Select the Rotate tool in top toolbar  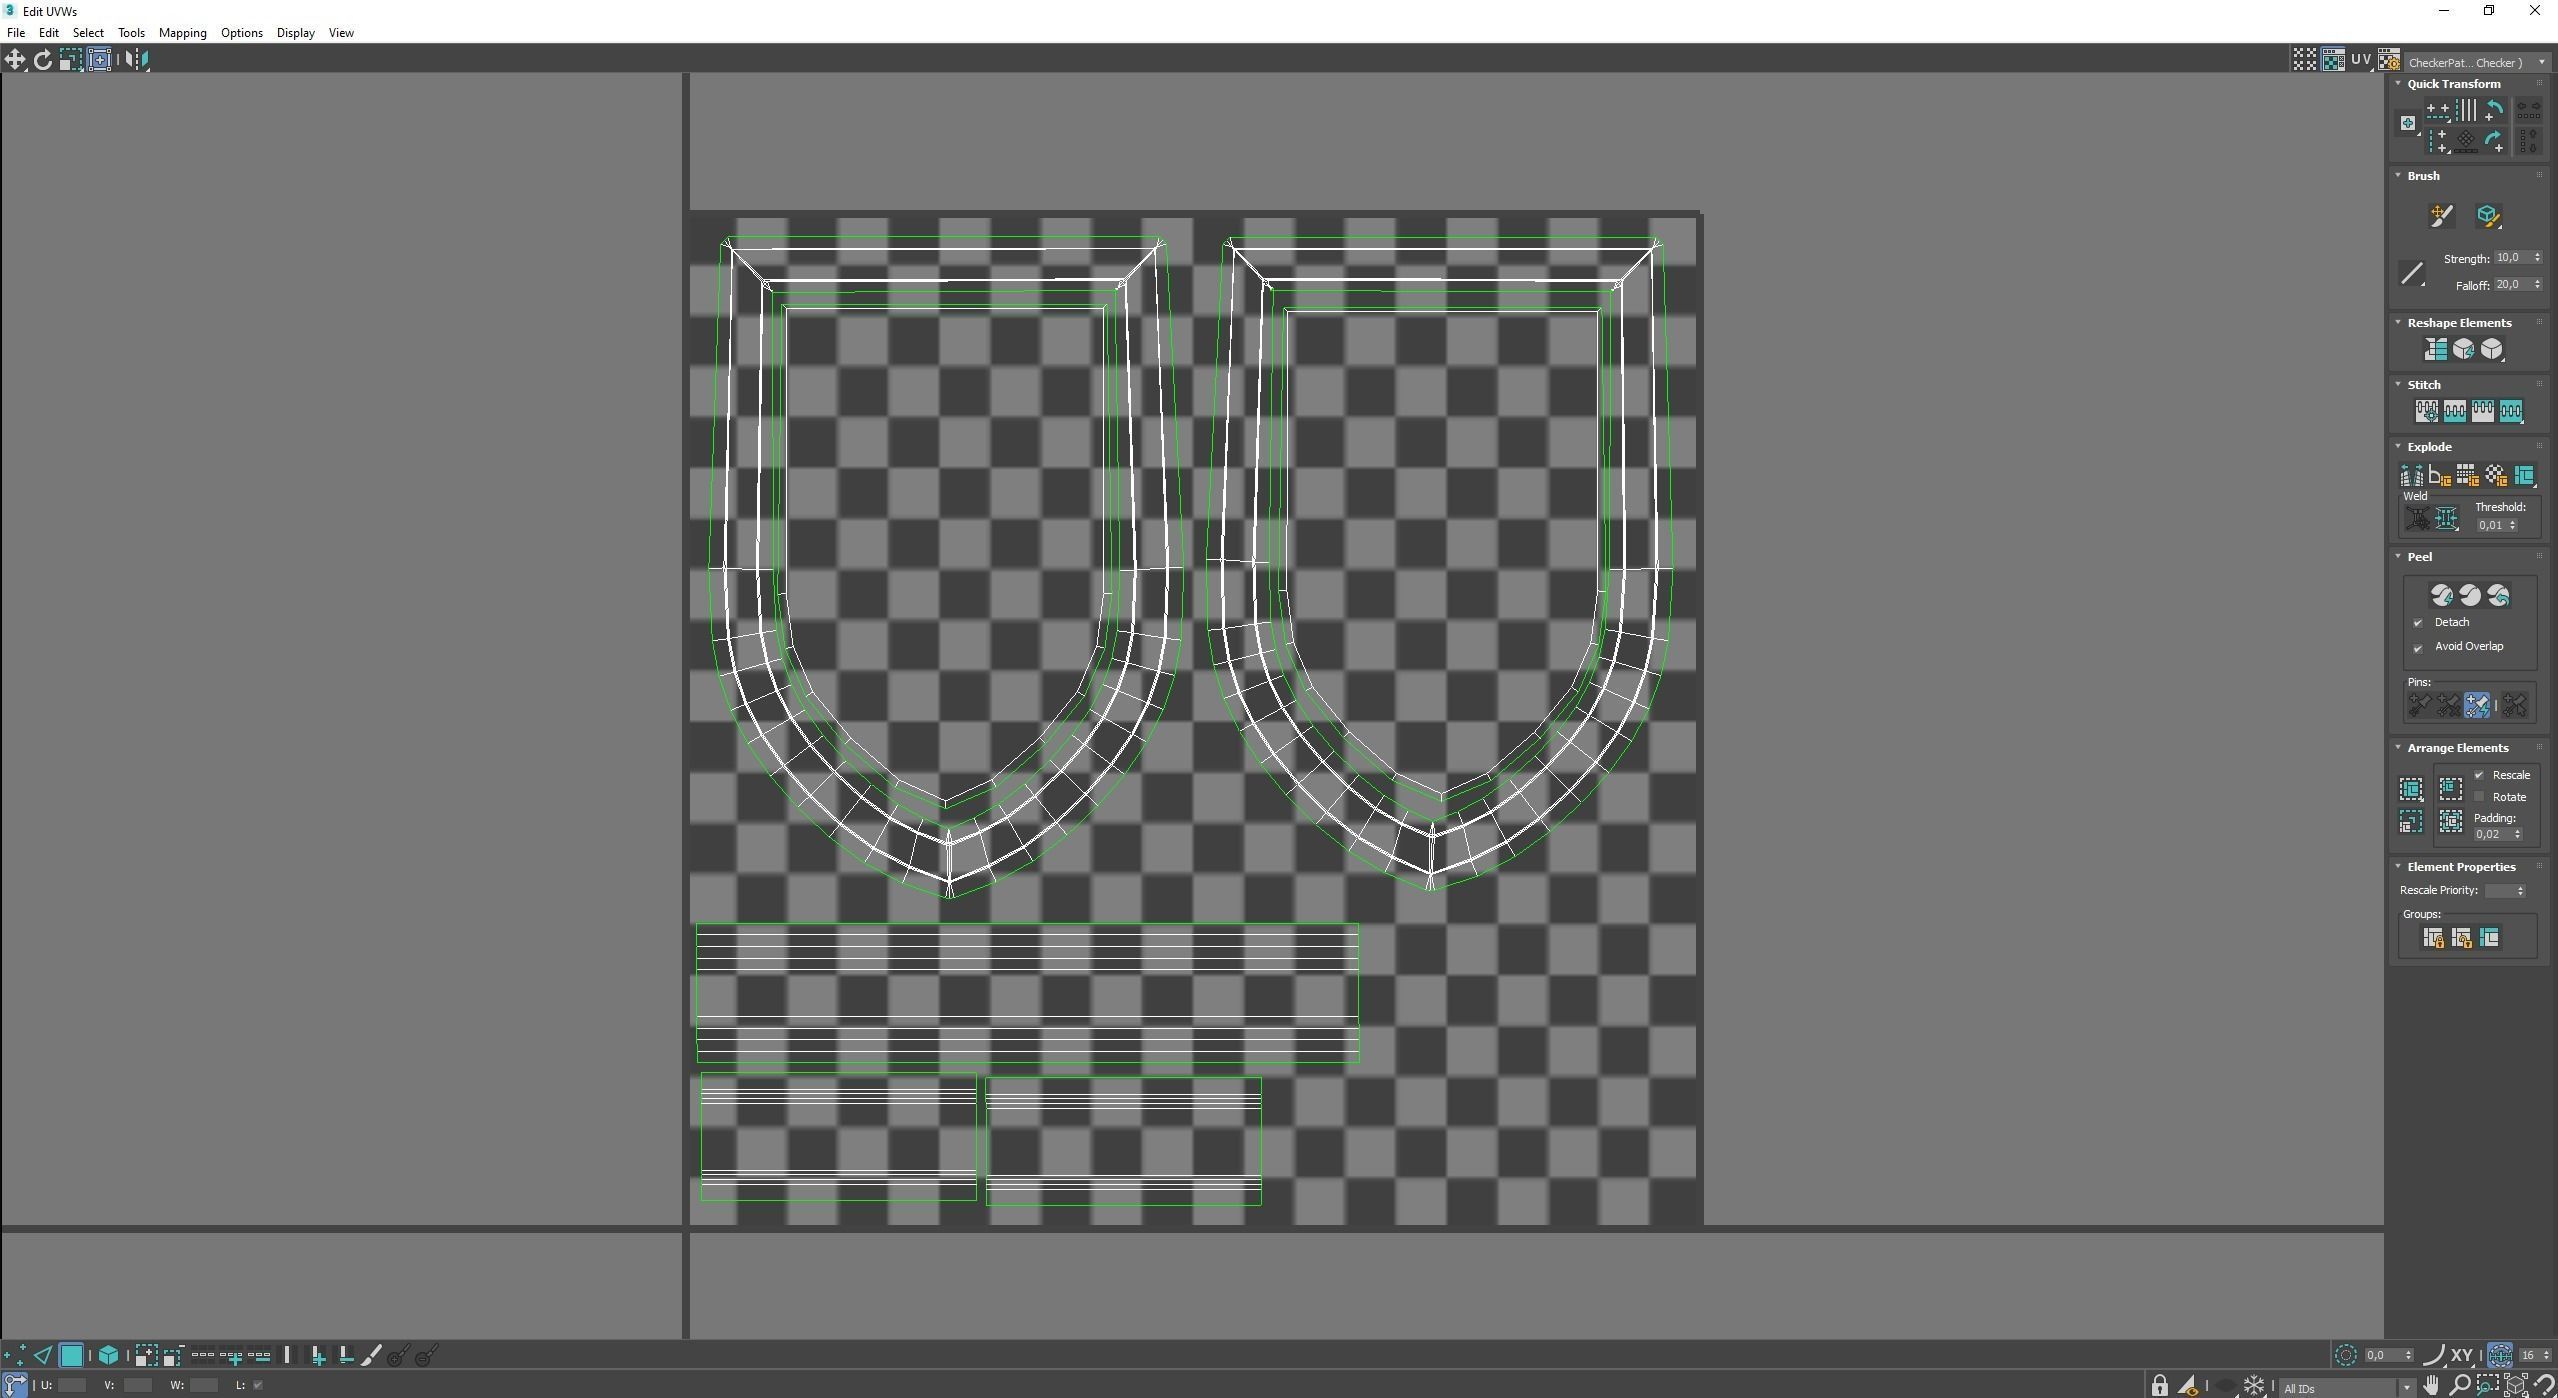point(43,60)
